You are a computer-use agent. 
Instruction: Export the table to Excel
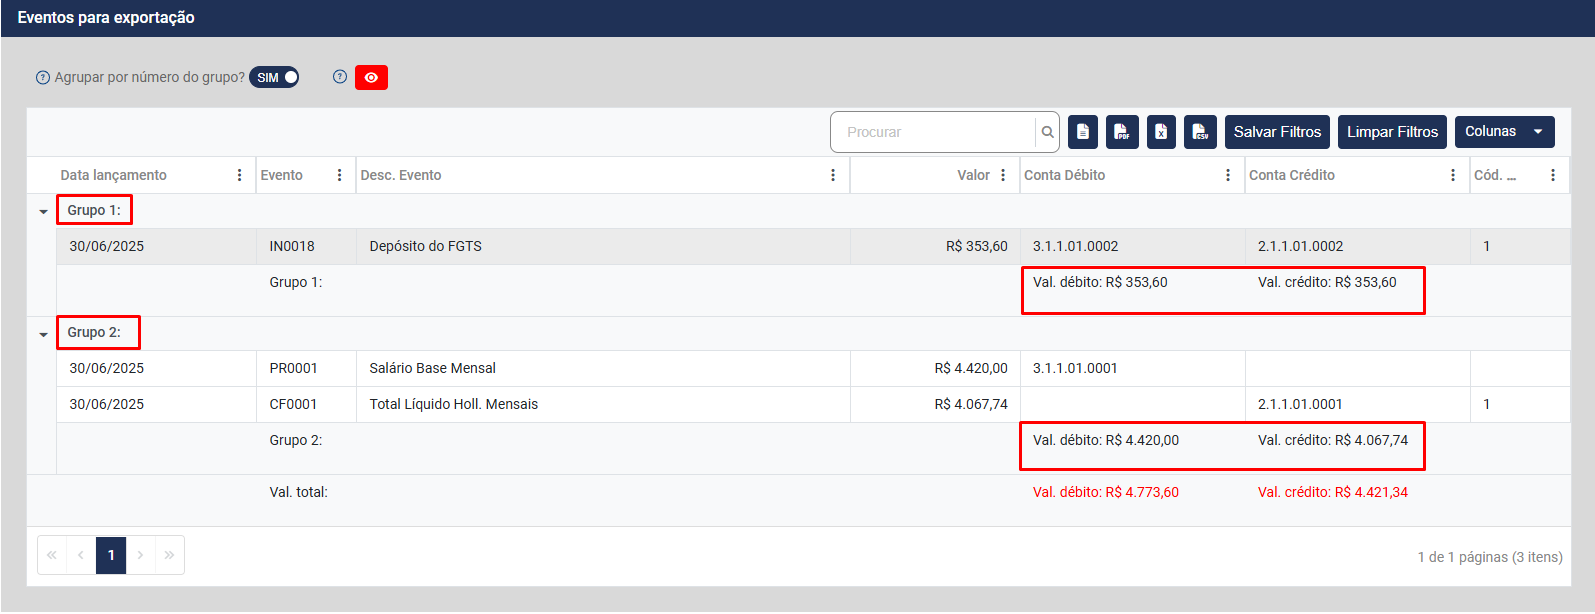click(x=1161, y=132)
